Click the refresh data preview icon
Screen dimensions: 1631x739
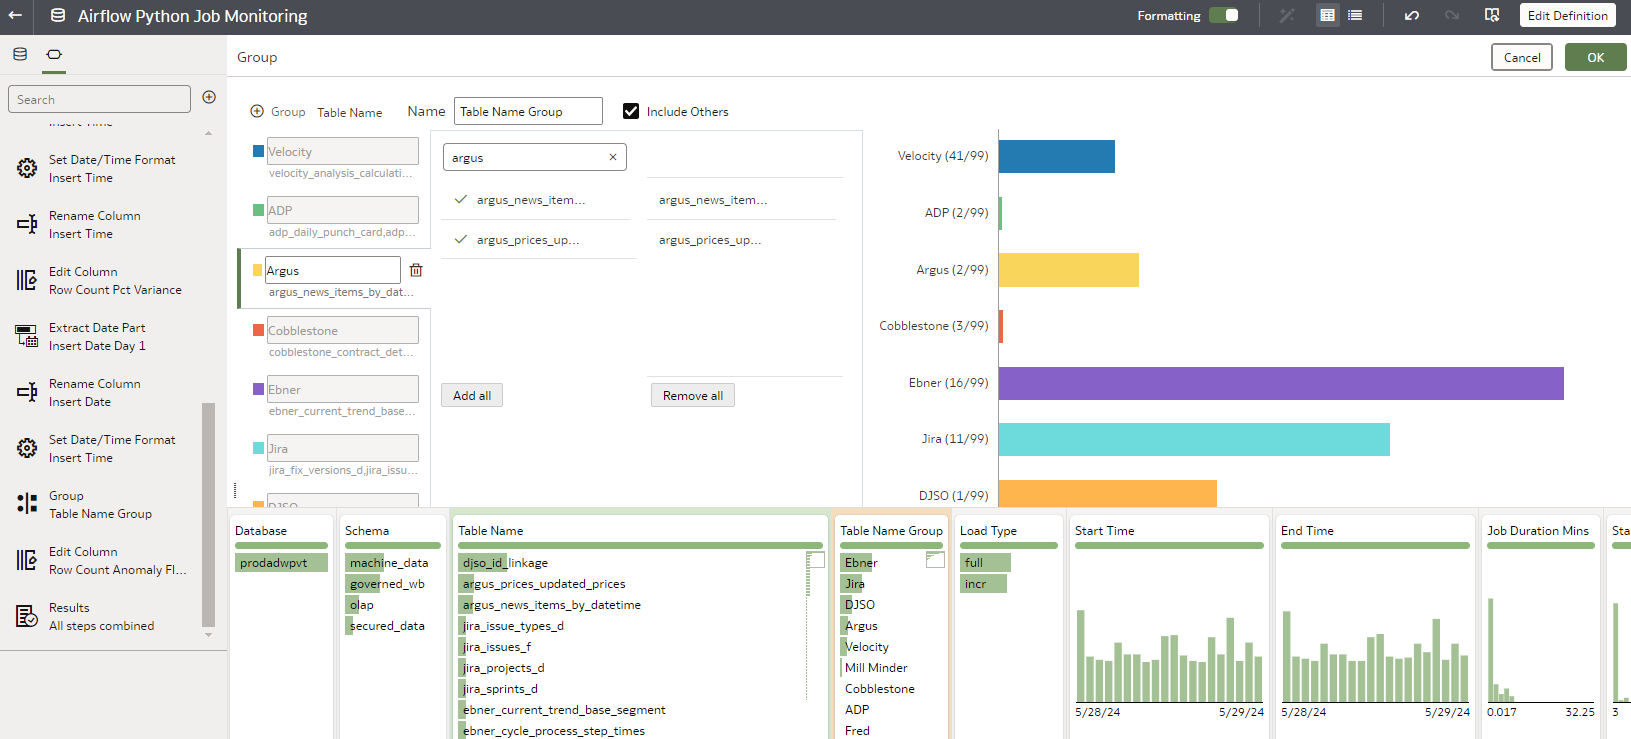click(x=1492, y=15)
